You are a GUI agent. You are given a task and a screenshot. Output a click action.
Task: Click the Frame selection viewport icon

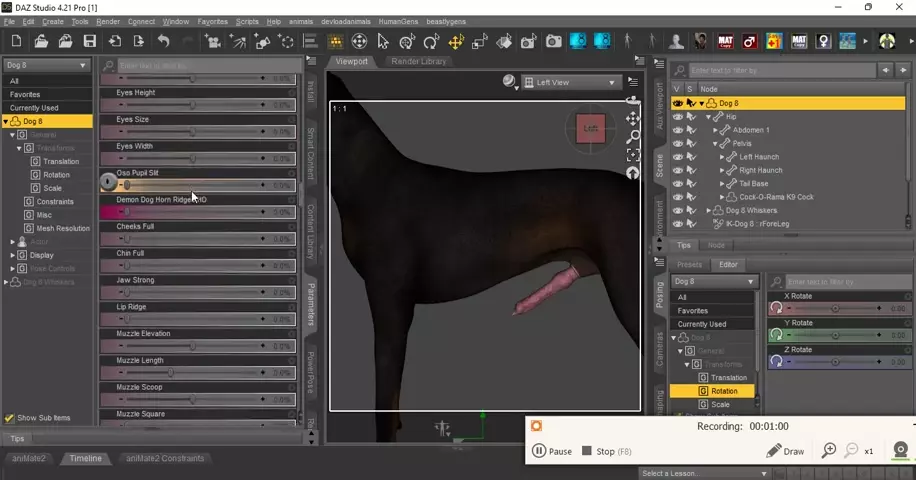(633, 155)
